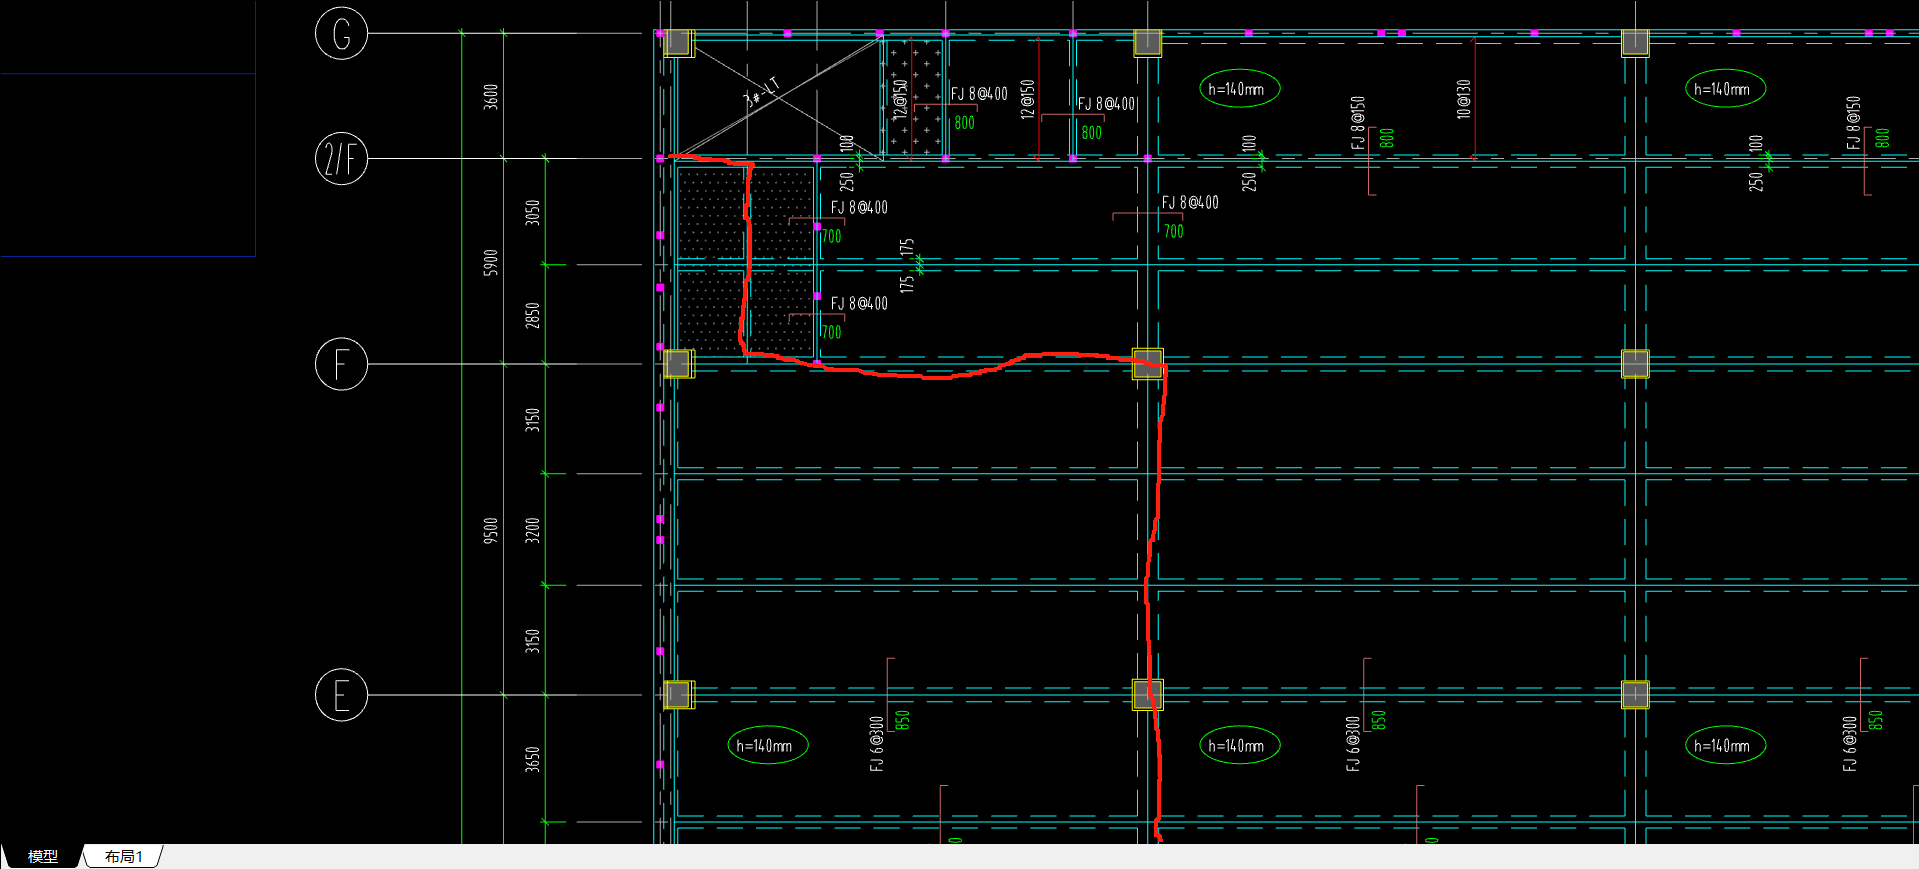Select the column where the red line crosses axis F
Screen dimensions: 1919x869
1147,364
